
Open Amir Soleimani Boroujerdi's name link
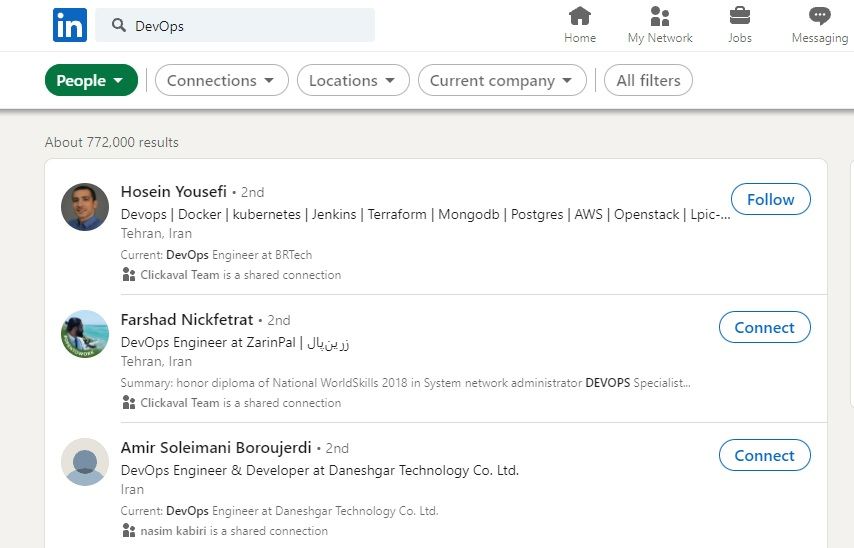[x=216, y=448]
